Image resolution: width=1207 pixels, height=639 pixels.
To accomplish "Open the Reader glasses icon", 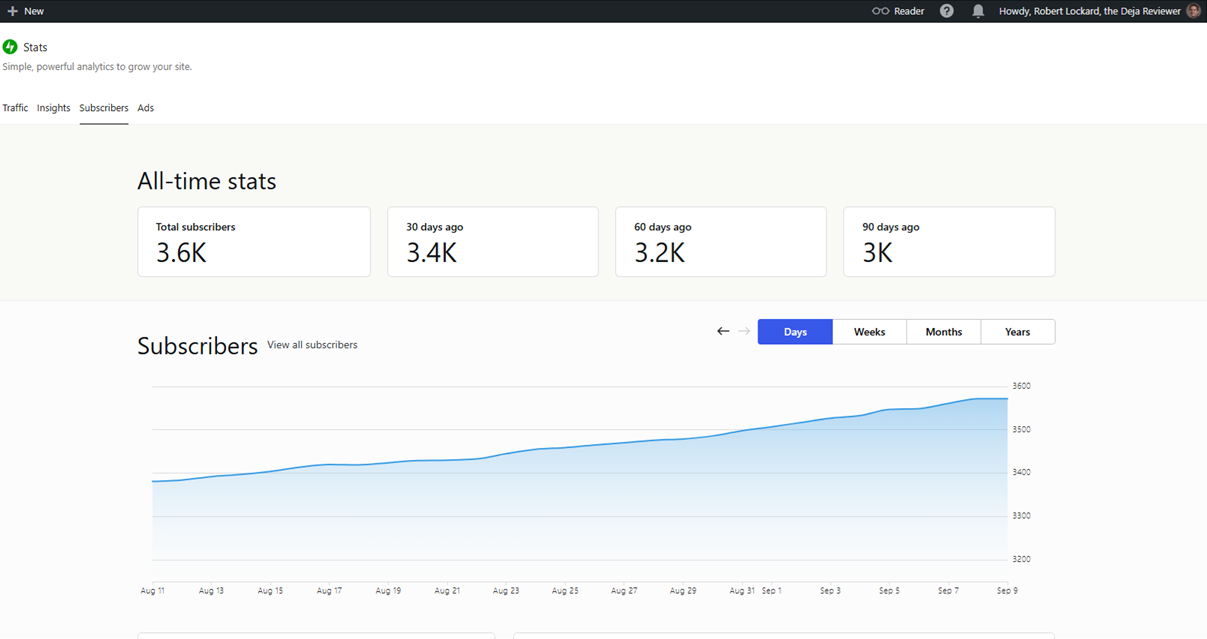I will click(x=880, y=11).
